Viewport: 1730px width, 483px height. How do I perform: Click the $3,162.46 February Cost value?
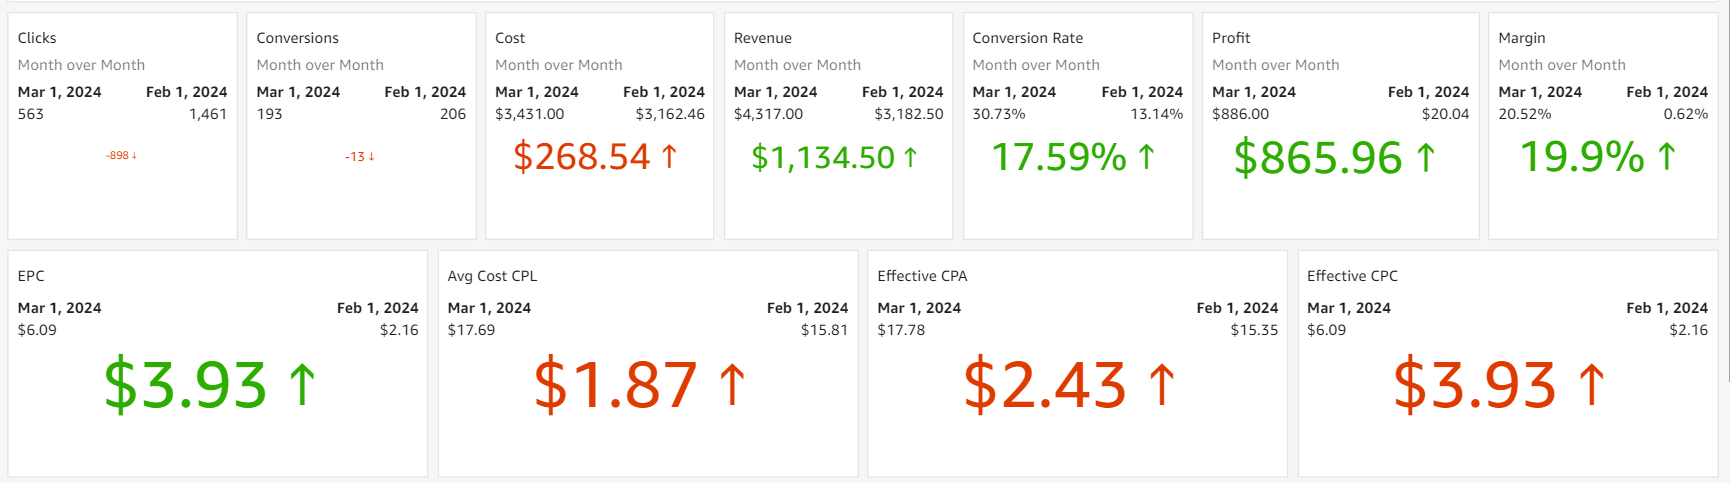(670, 114)
